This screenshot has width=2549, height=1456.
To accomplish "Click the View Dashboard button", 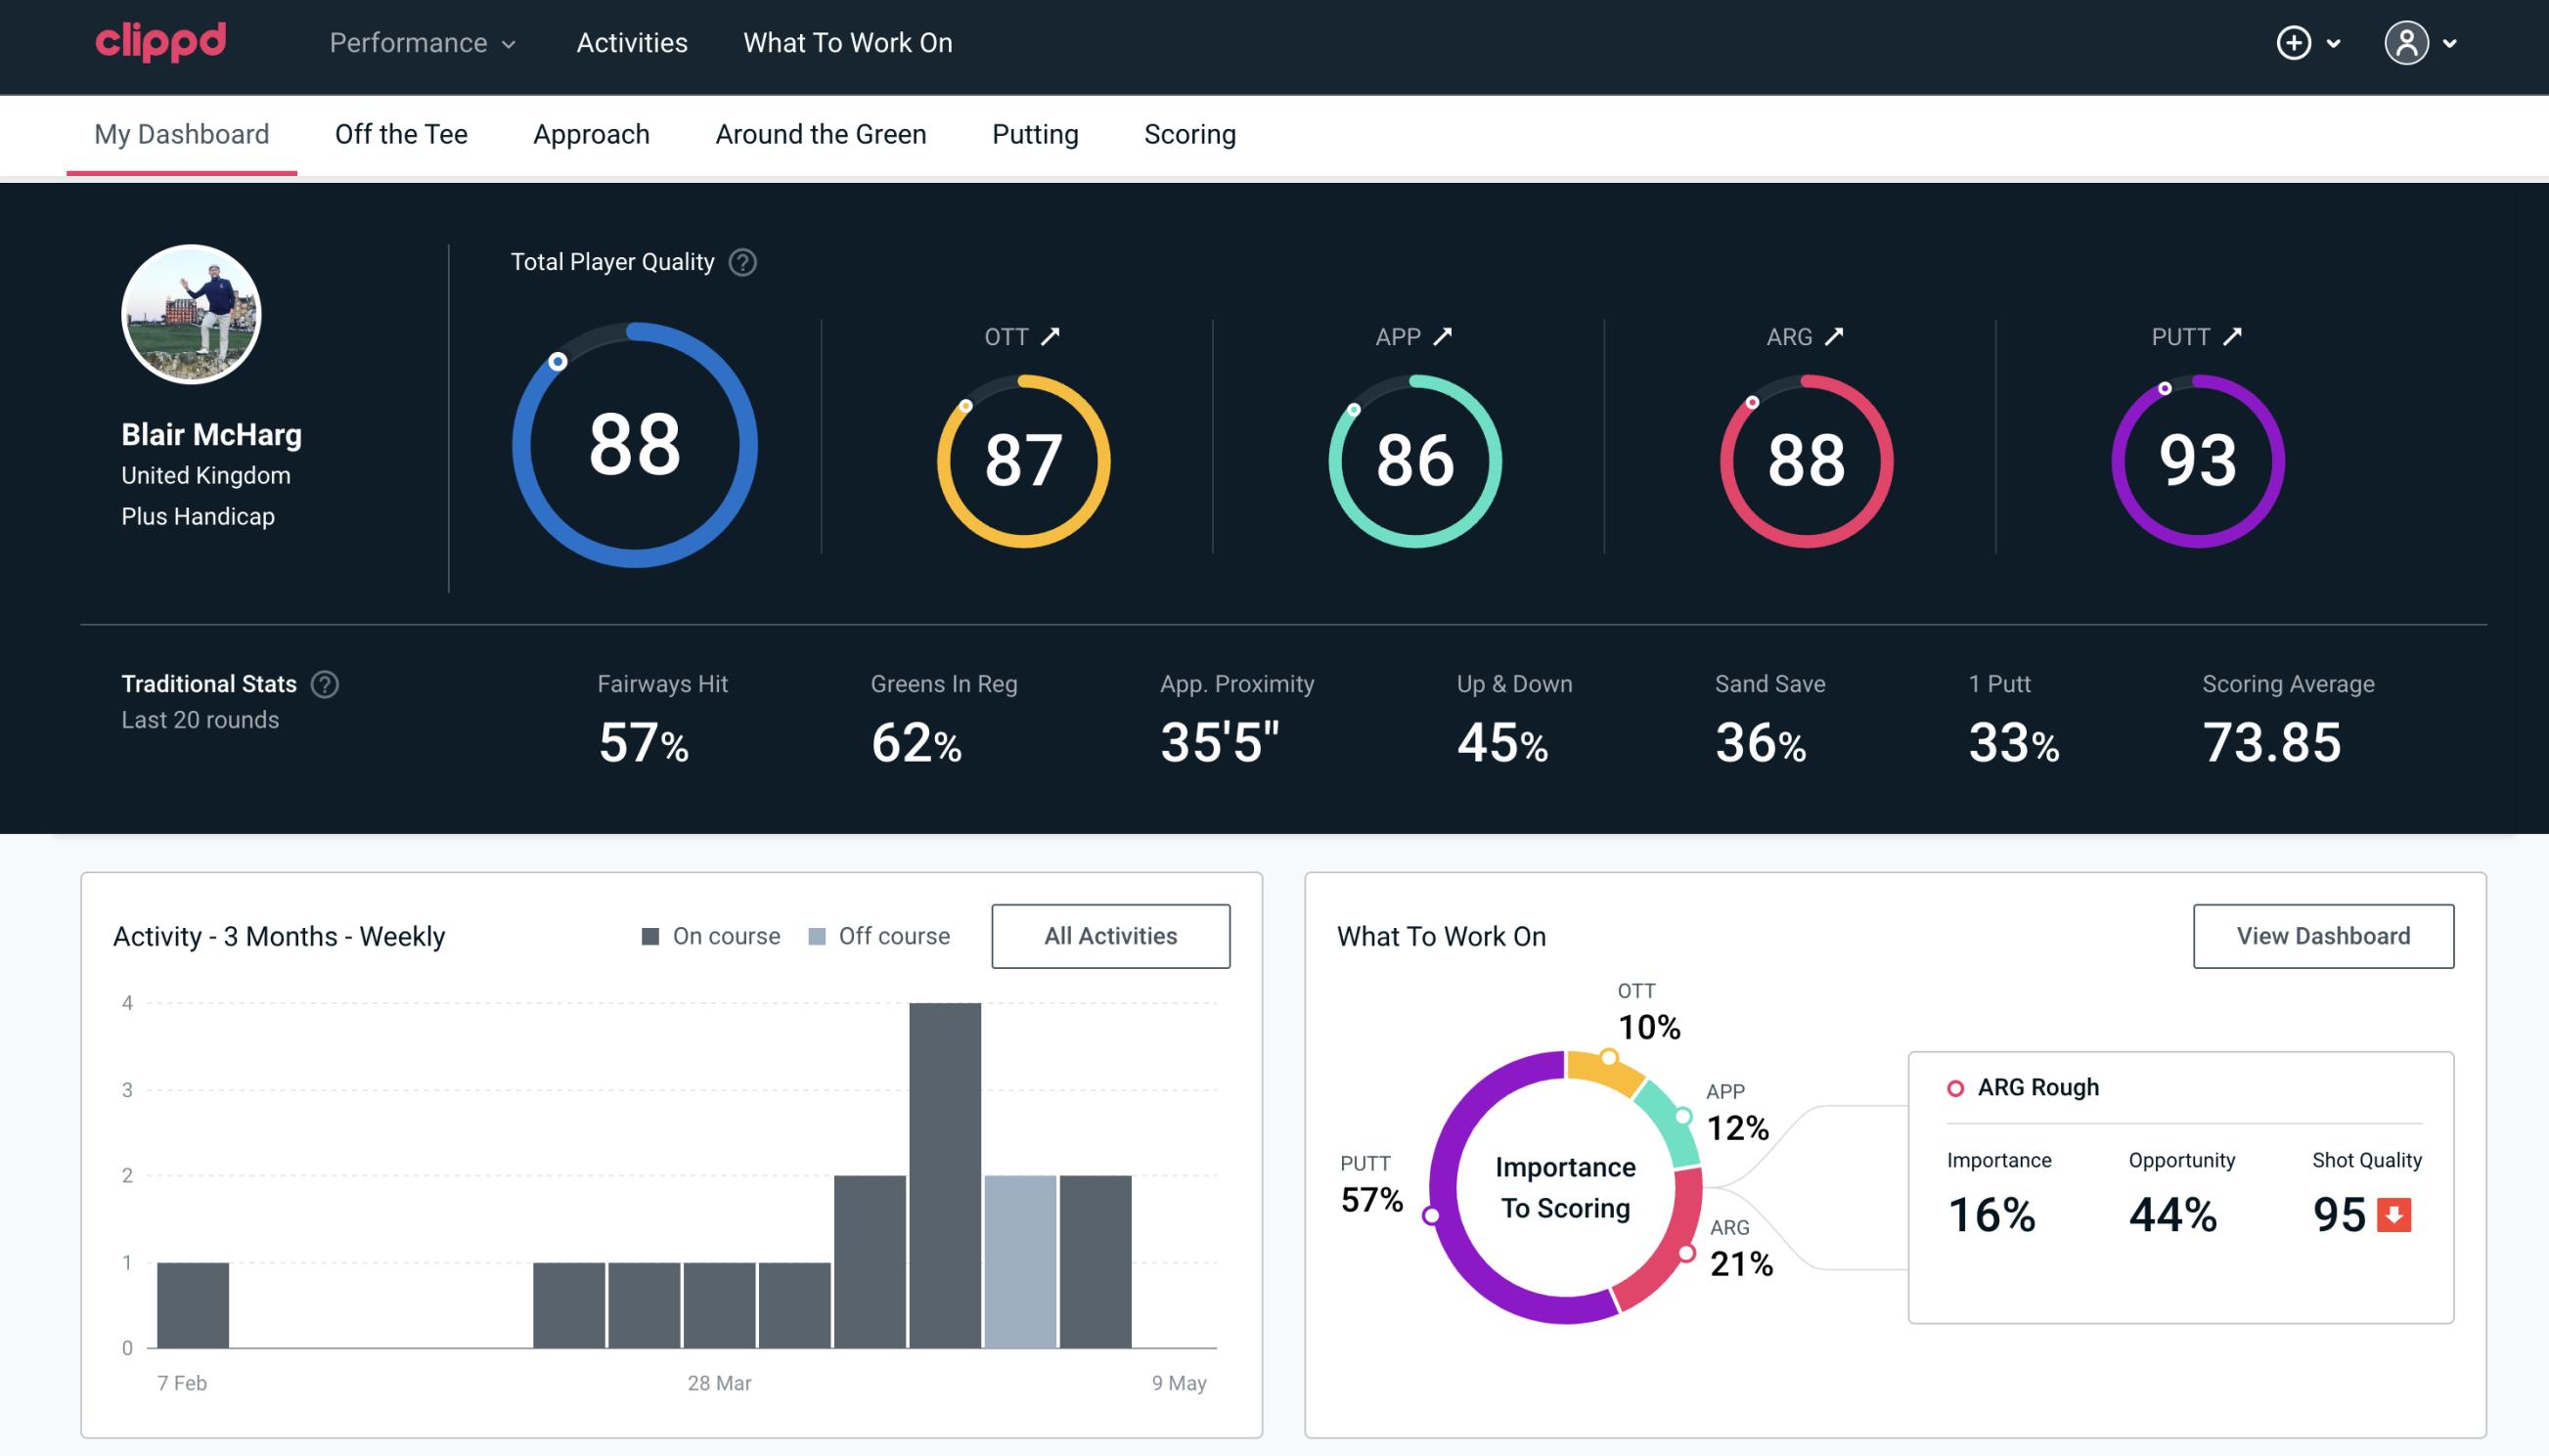I will pos(2323,935).
